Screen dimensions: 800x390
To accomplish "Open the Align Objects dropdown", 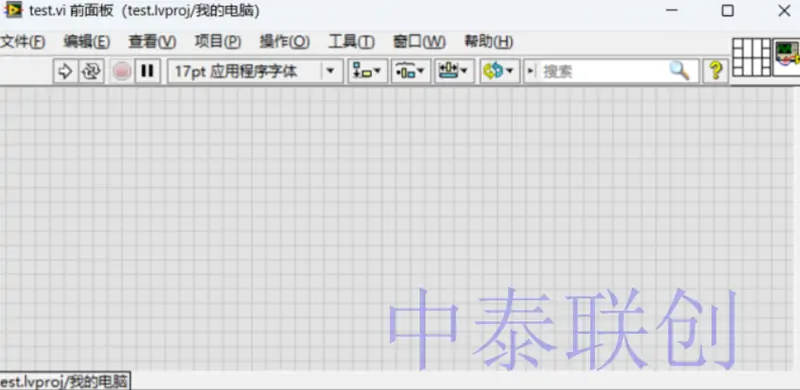I will (368, 71).
